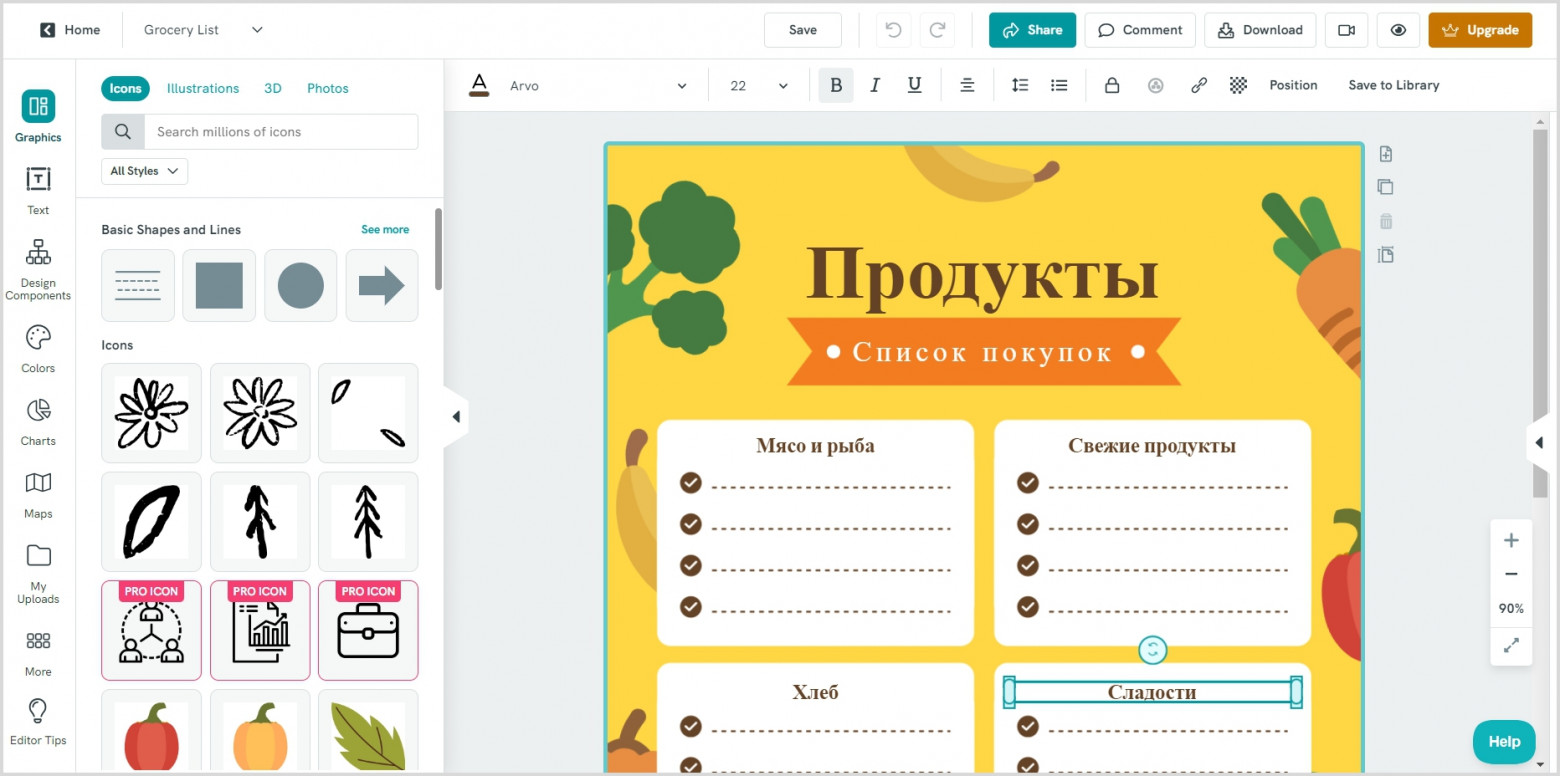The image size is (1560, 776).
Task: Click Save to Library
Action: [x=1394, y=85]
